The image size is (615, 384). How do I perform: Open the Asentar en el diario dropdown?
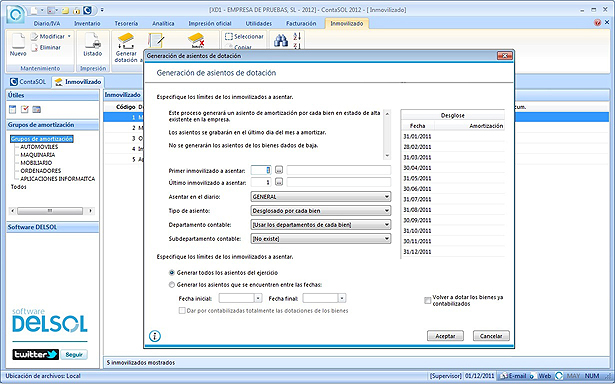(x=387, y=197)
